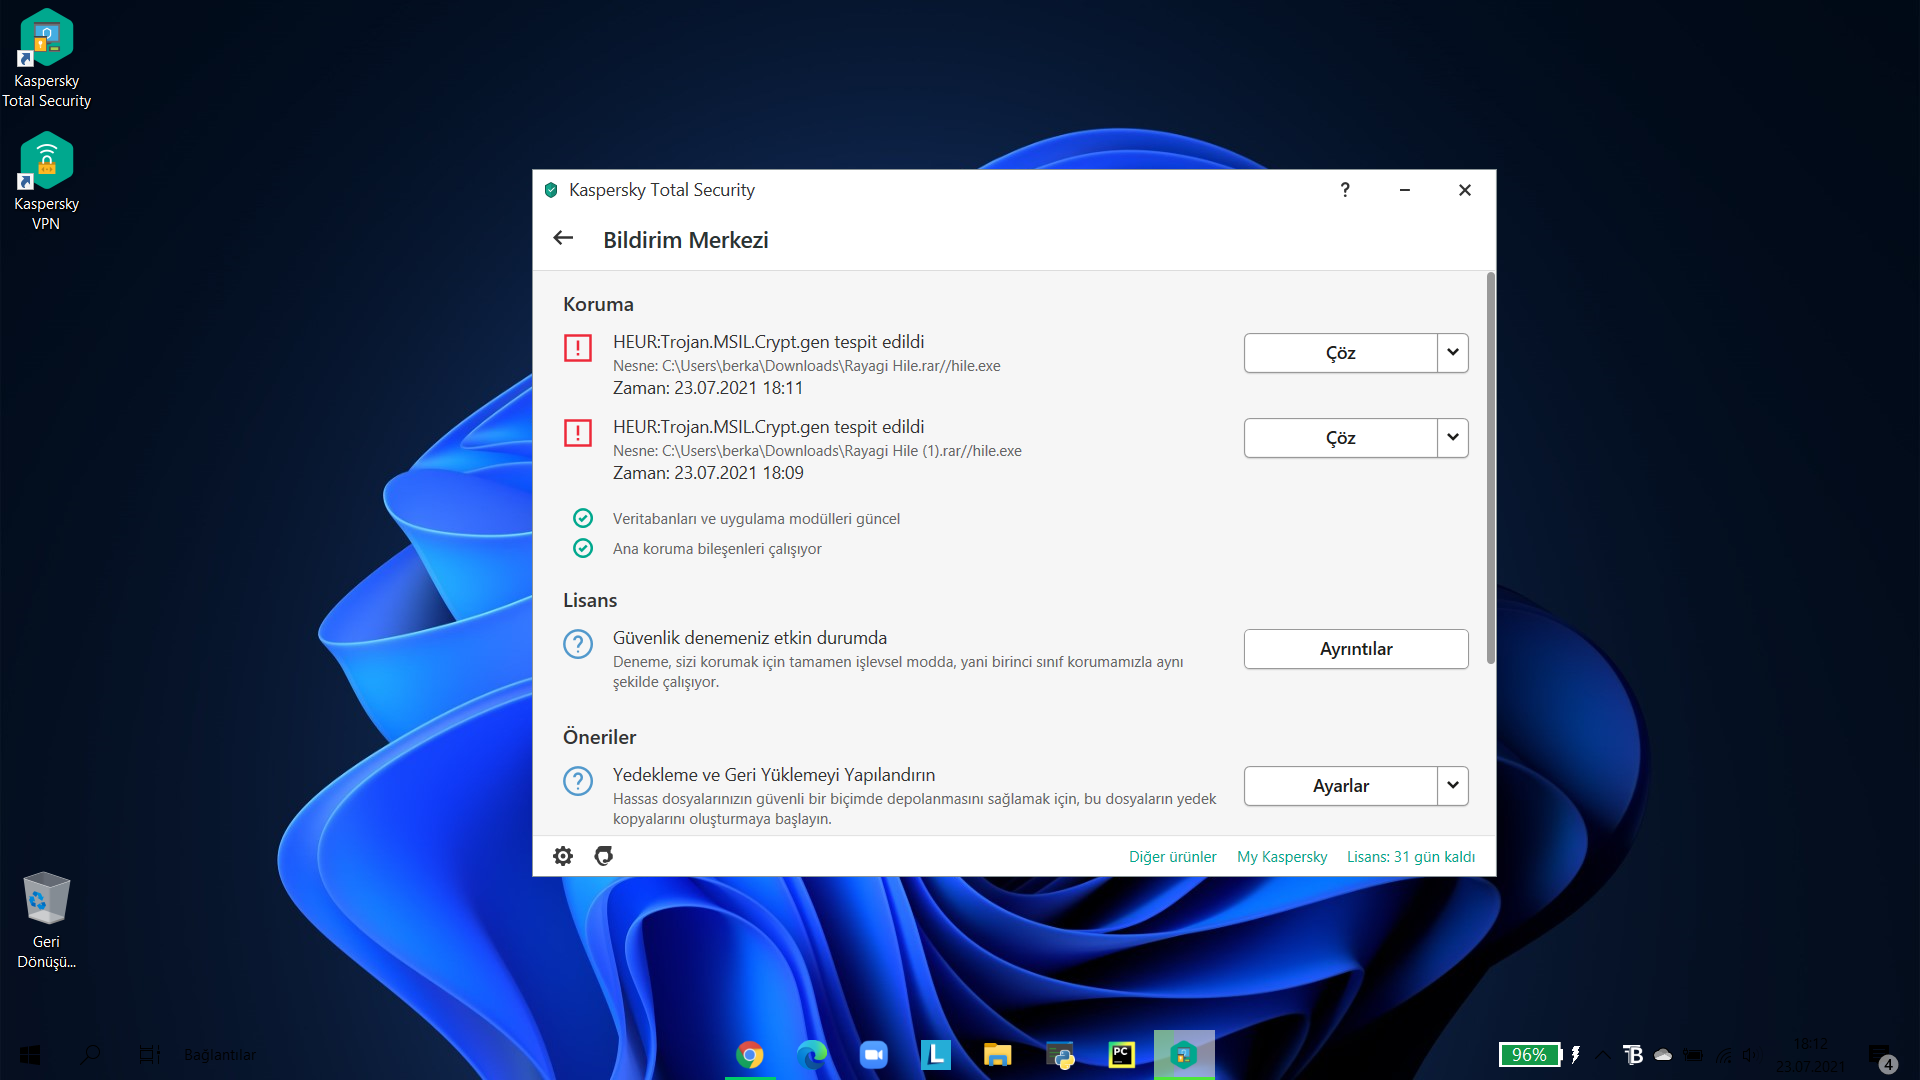Viewport: 1920px width, 1080px height.
Task: Click green check next to Veritabanları güncel
Action: [583, 518]
